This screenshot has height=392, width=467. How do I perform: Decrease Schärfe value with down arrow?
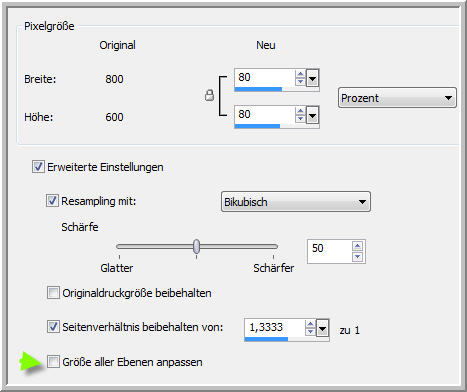coord(357,257)
